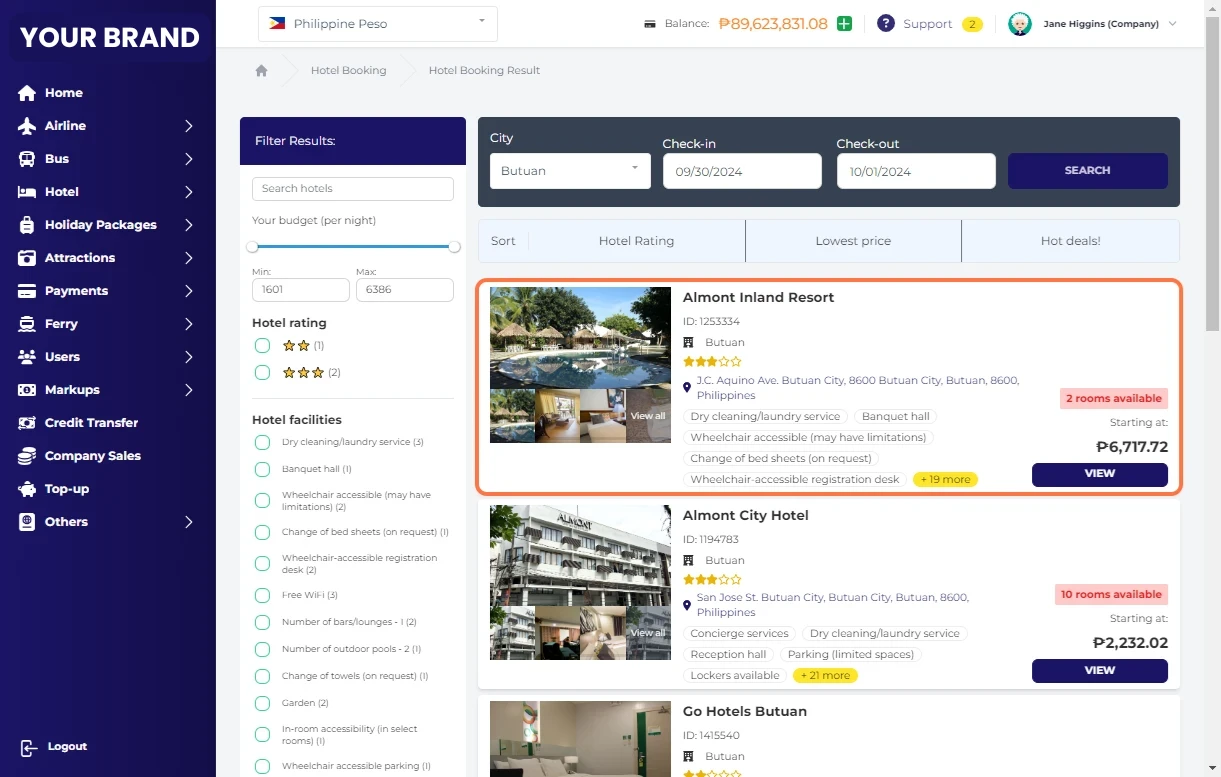
Task: Click VIEW for Almont City Hotel
Action: click(1099, 670)
